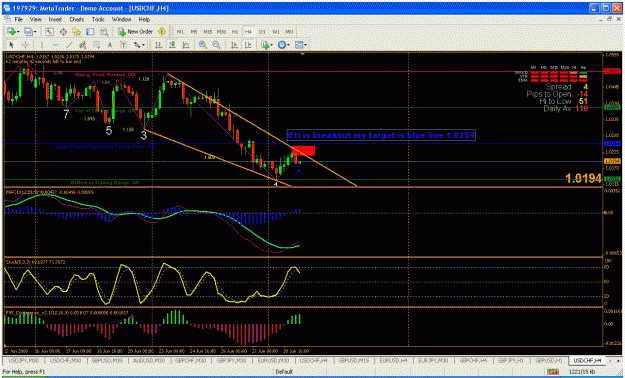
Task: Switch to the GBPJPY,H1 chart tab
Action: point(510,361)
